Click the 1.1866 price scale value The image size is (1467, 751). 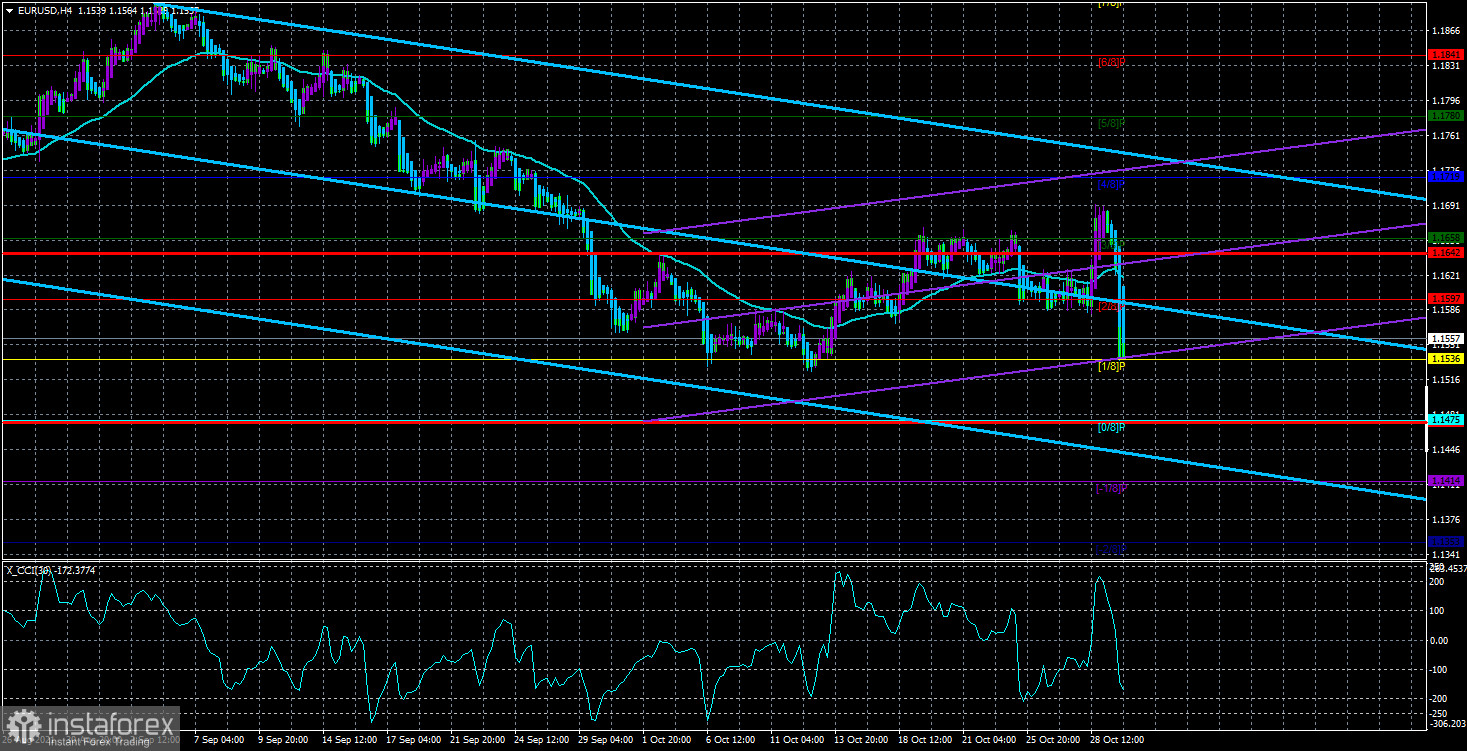click(1444, 30)
